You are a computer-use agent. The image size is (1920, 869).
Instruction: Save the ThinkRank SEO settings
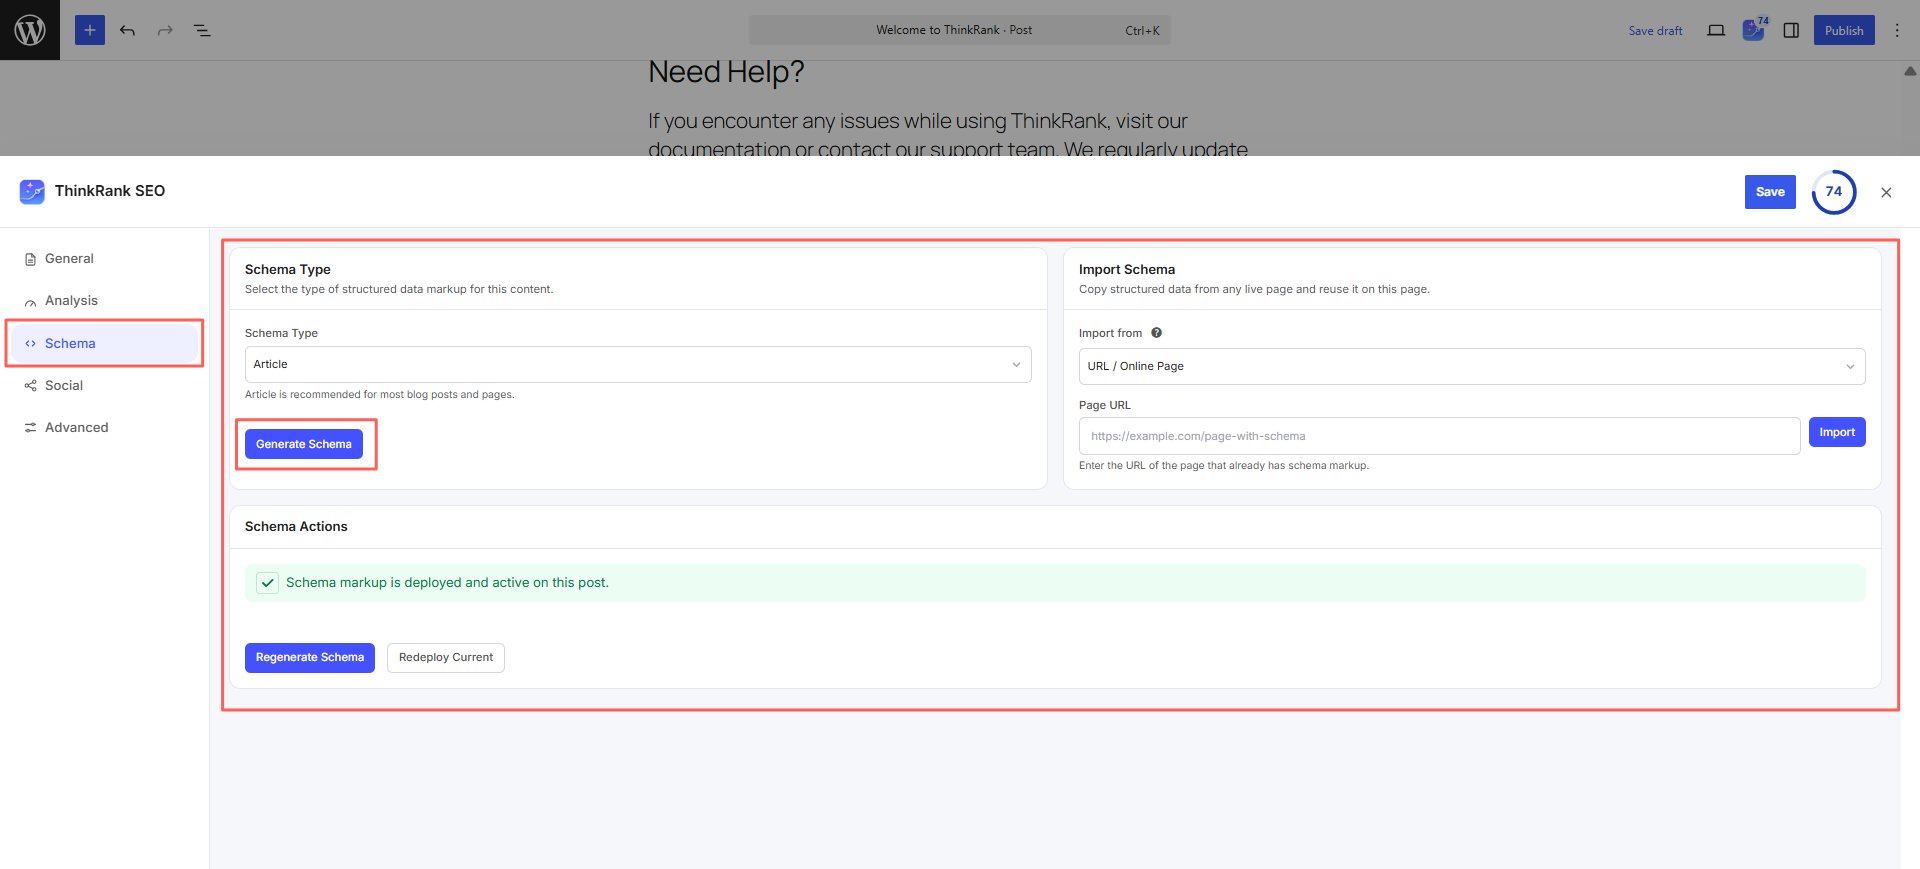(x=1770, y=192)
